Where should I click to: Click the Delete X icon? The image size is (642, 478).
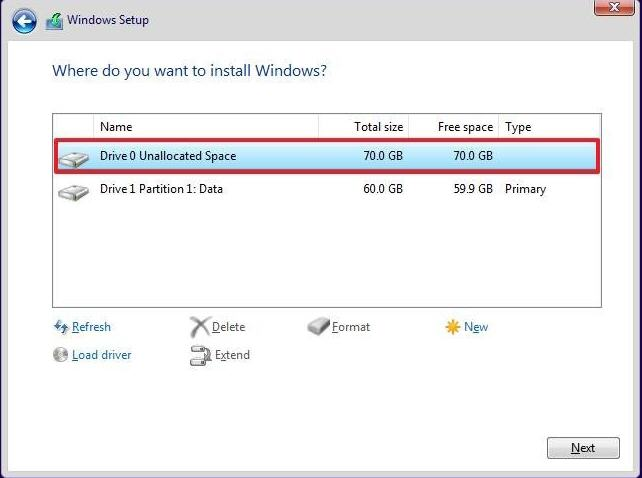tap(200, 327)
